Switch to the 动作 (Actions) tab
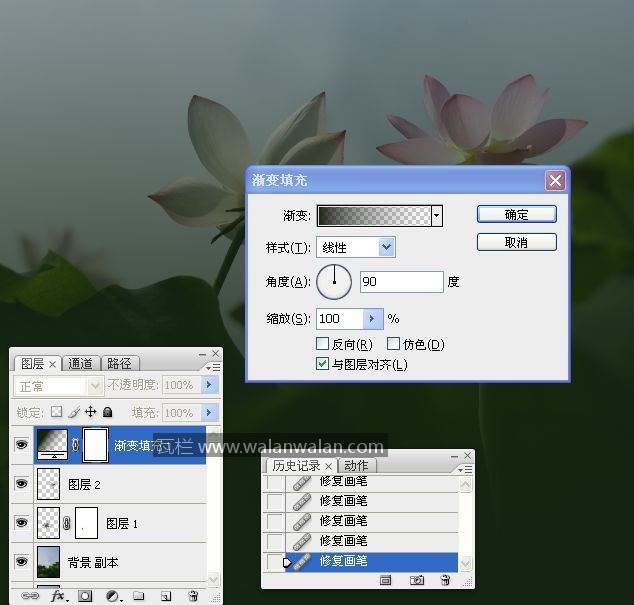Screen dimensions: 634x605 tap(356, 465)
